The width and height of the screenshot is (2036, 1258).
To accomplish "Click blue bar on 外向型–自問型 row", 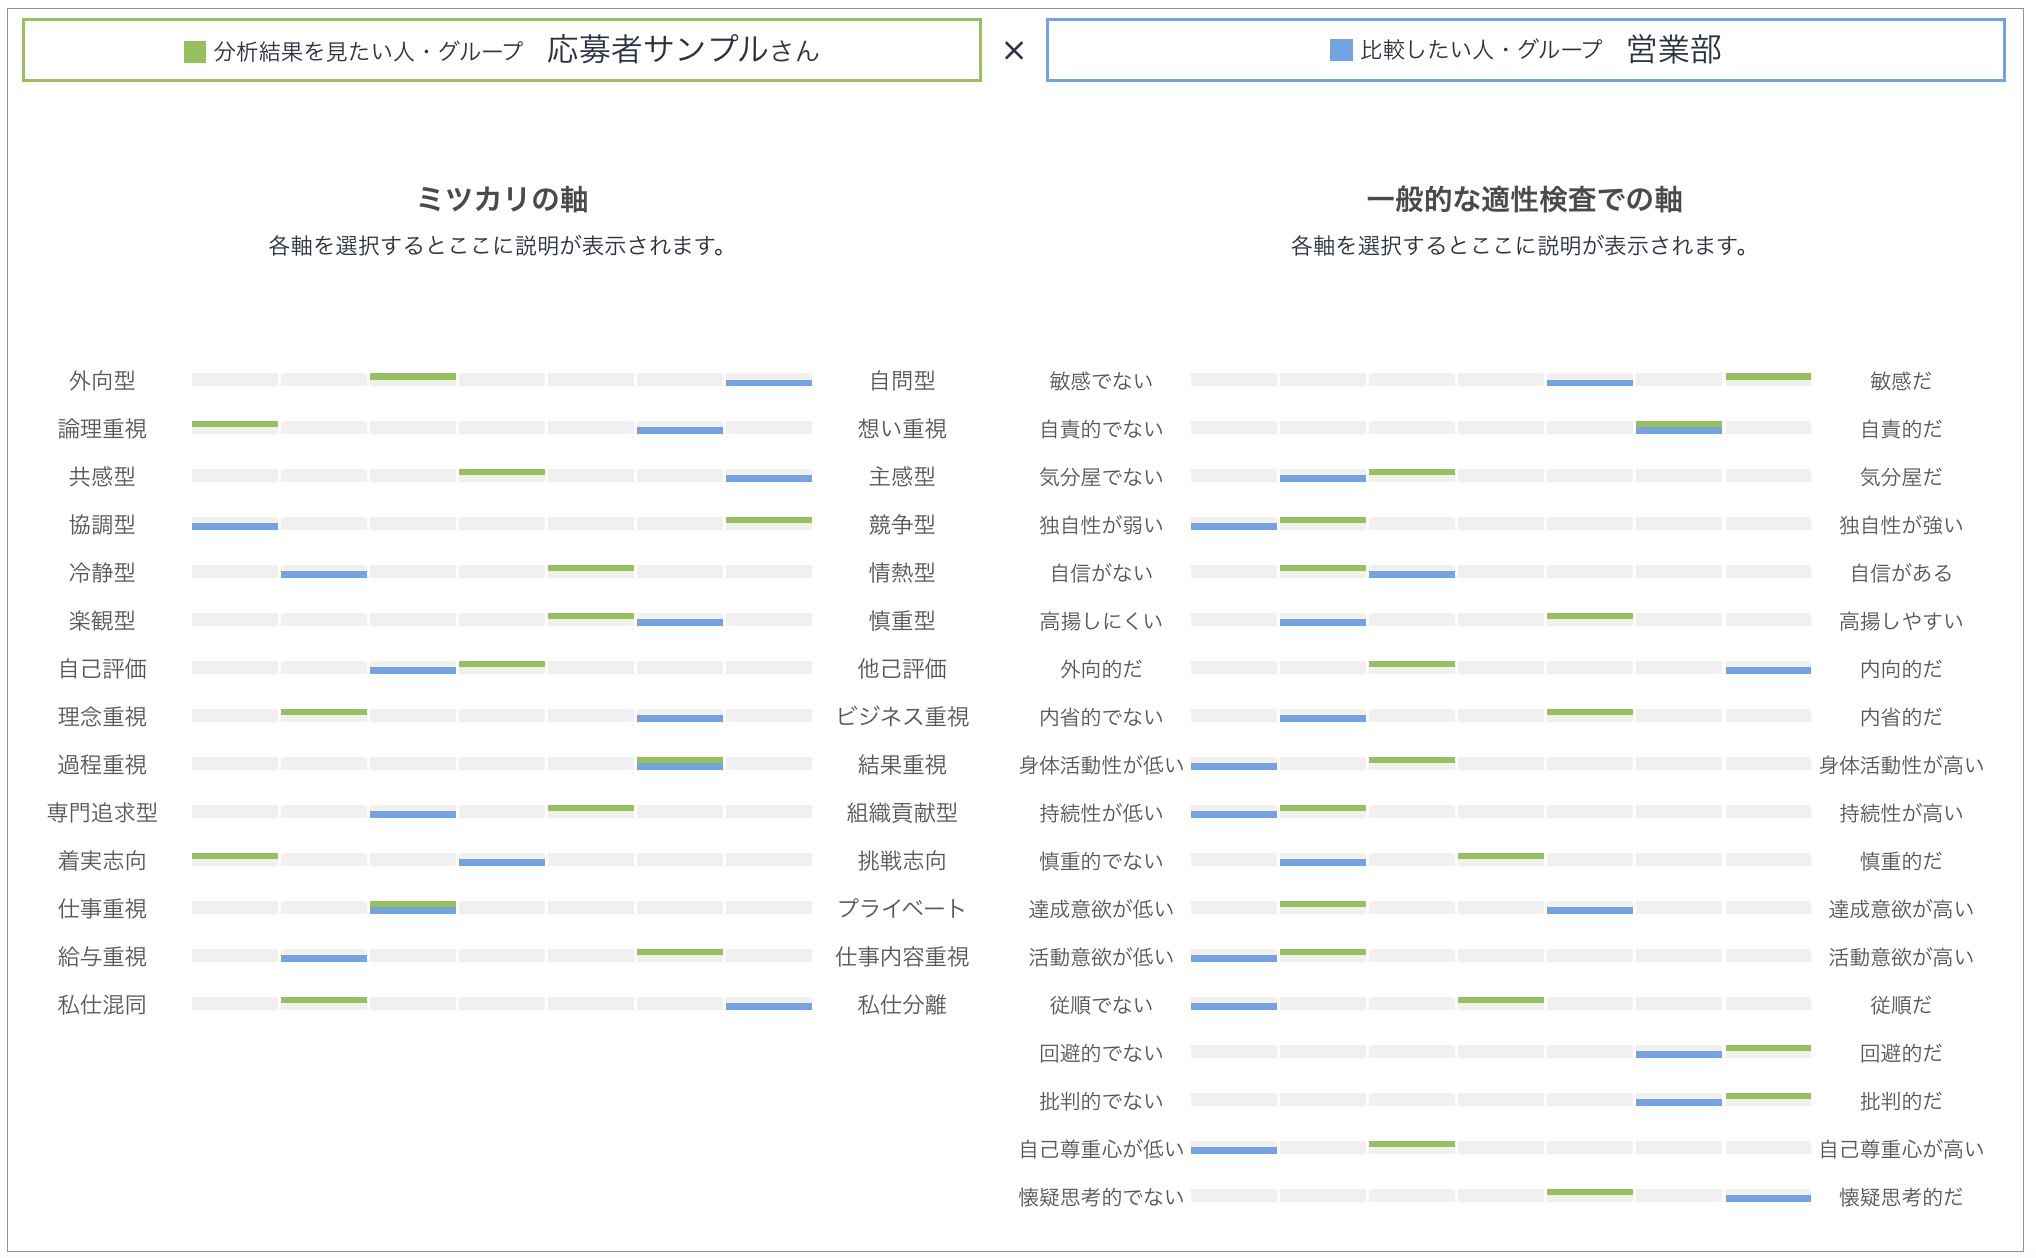I will click(x=768, y=383).
